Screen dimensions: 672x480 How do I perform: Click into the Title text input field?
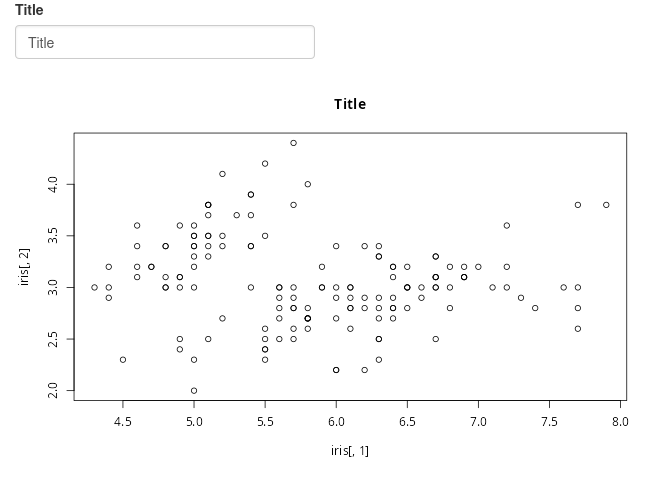coord(165,42)
